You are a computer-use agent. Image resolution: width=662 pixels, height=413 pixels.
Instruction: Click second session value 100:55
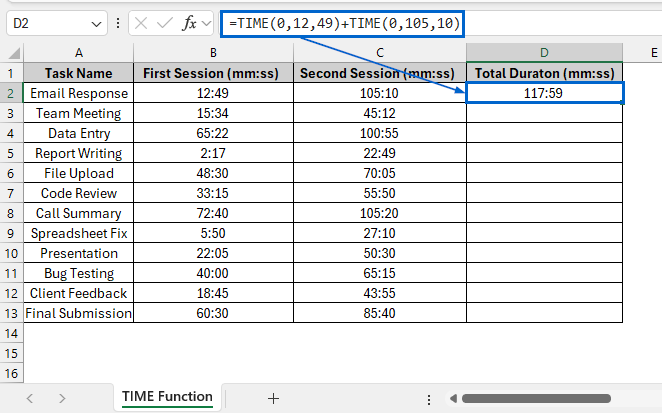(x=380, y=133)
